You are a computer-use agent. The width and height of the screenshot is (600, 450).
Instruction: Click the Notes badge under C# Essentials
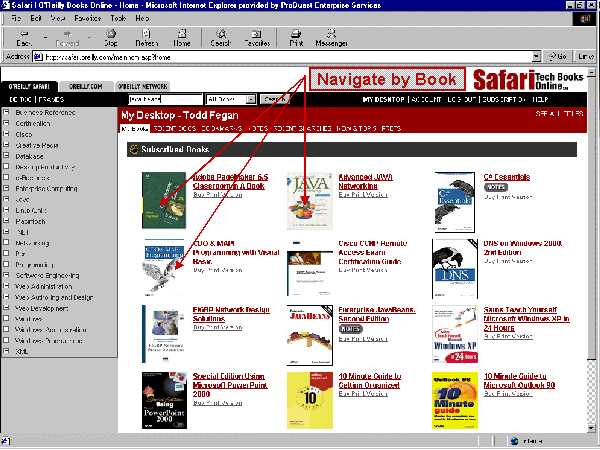point(496,187)
